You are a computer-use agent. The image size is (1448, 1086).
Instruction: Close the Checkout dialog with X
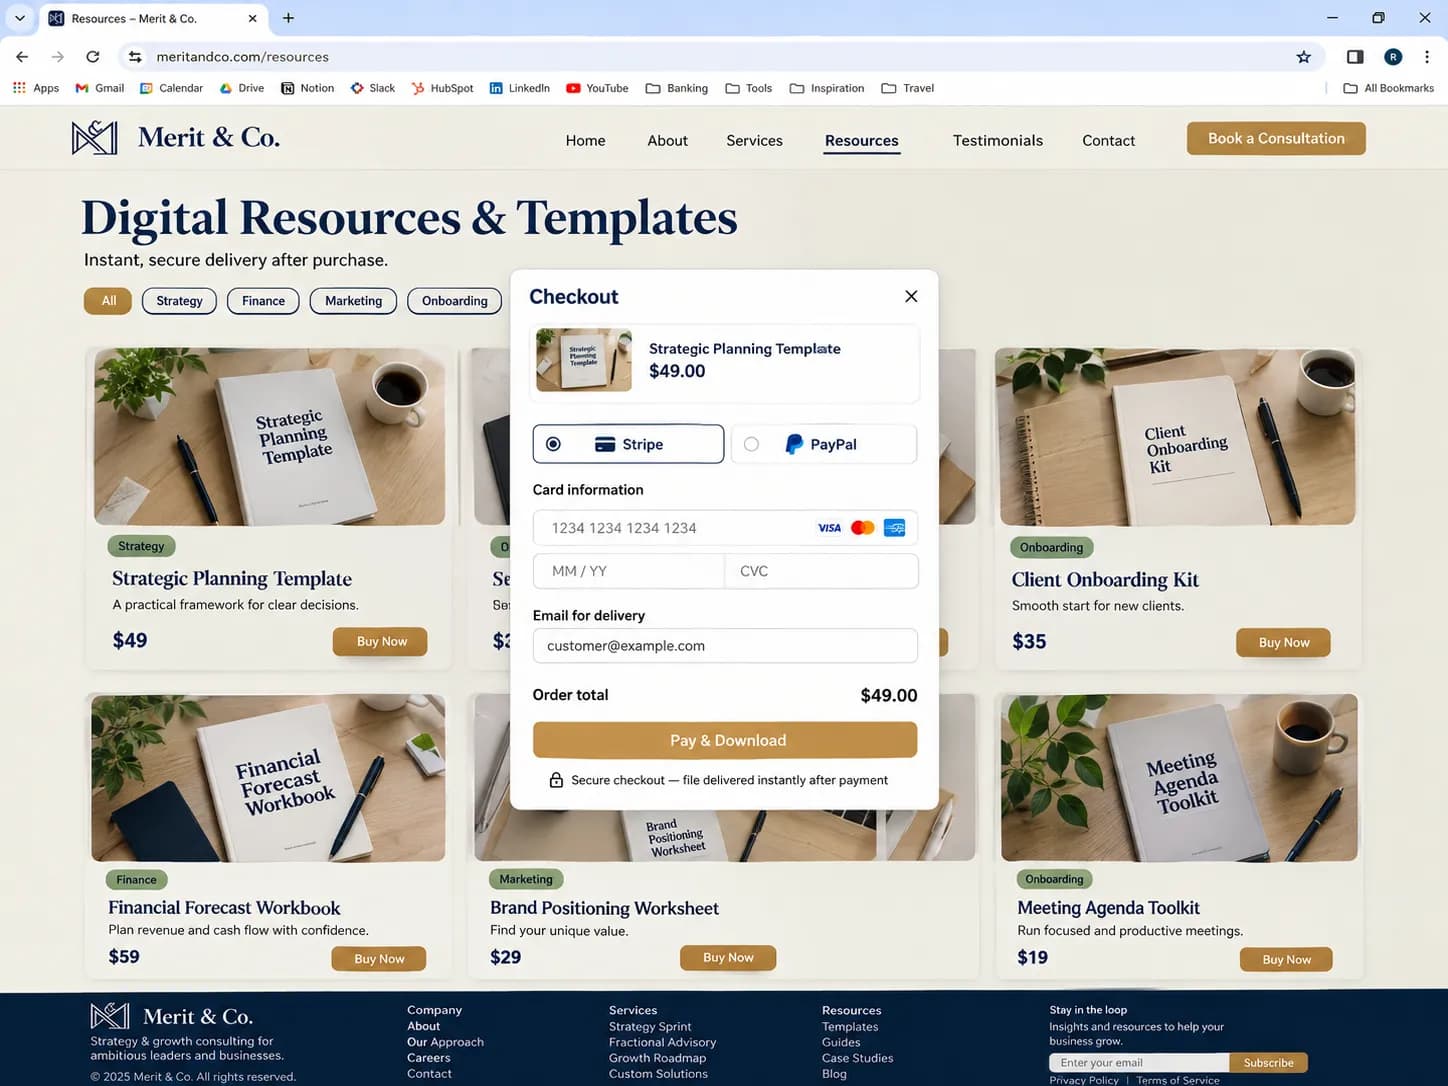911,296
